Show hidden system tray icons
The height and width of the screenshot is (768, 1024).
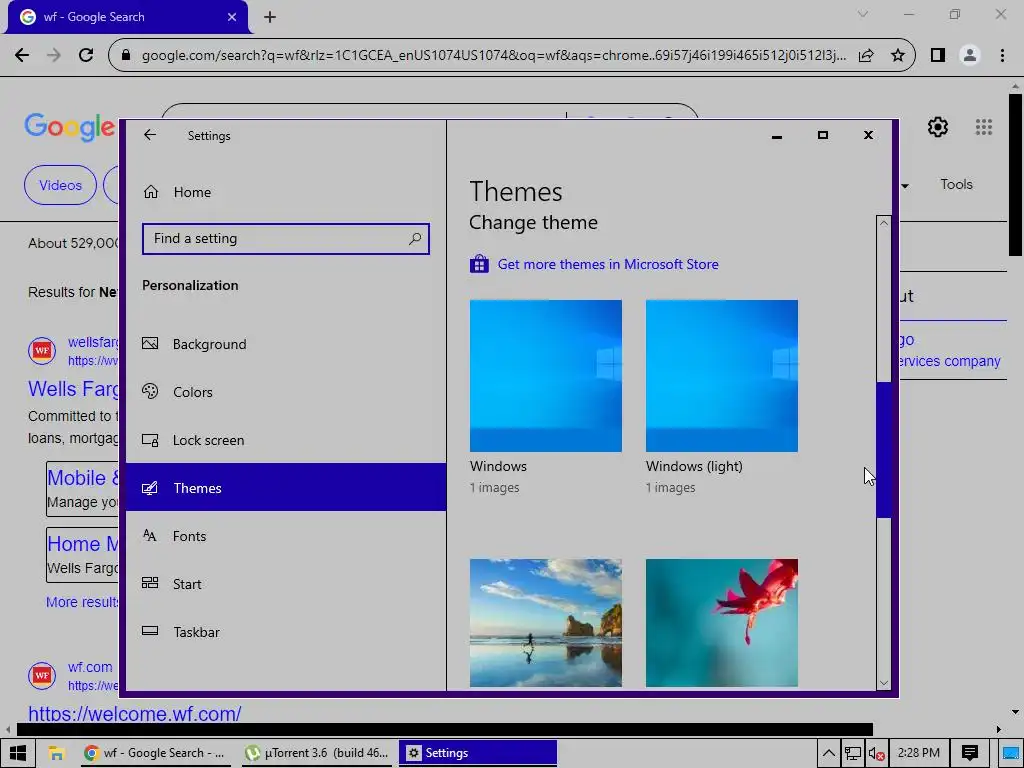coord(828,753)
